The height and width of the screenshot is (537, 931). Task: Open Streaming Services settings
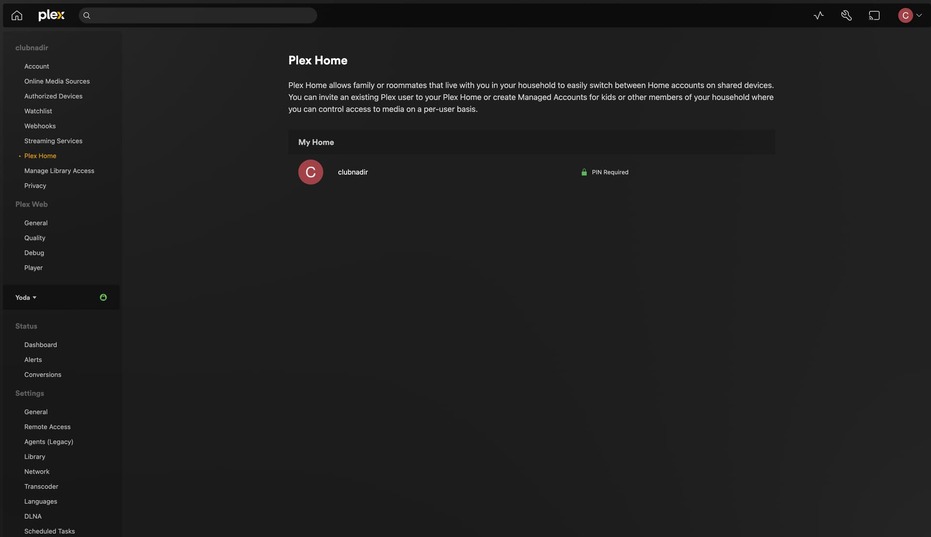tap(53, 141)
